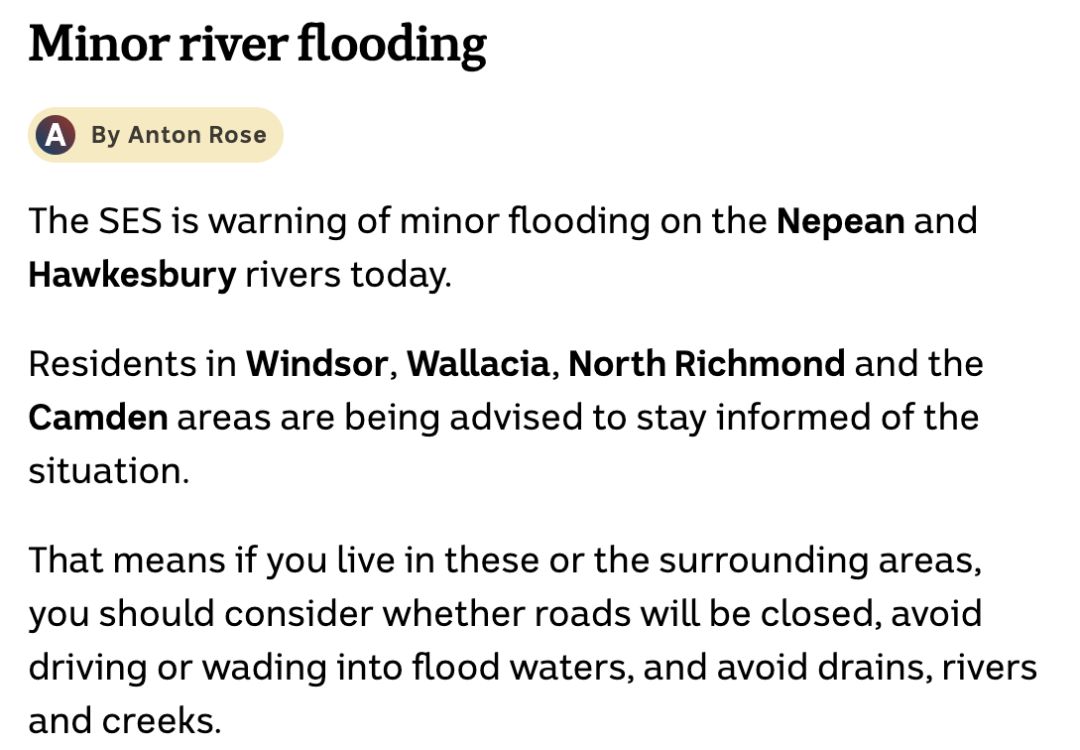Click the words 'avoid drains, rivers'
This screenshot has width=1080, height=750.
click(877, 668)
